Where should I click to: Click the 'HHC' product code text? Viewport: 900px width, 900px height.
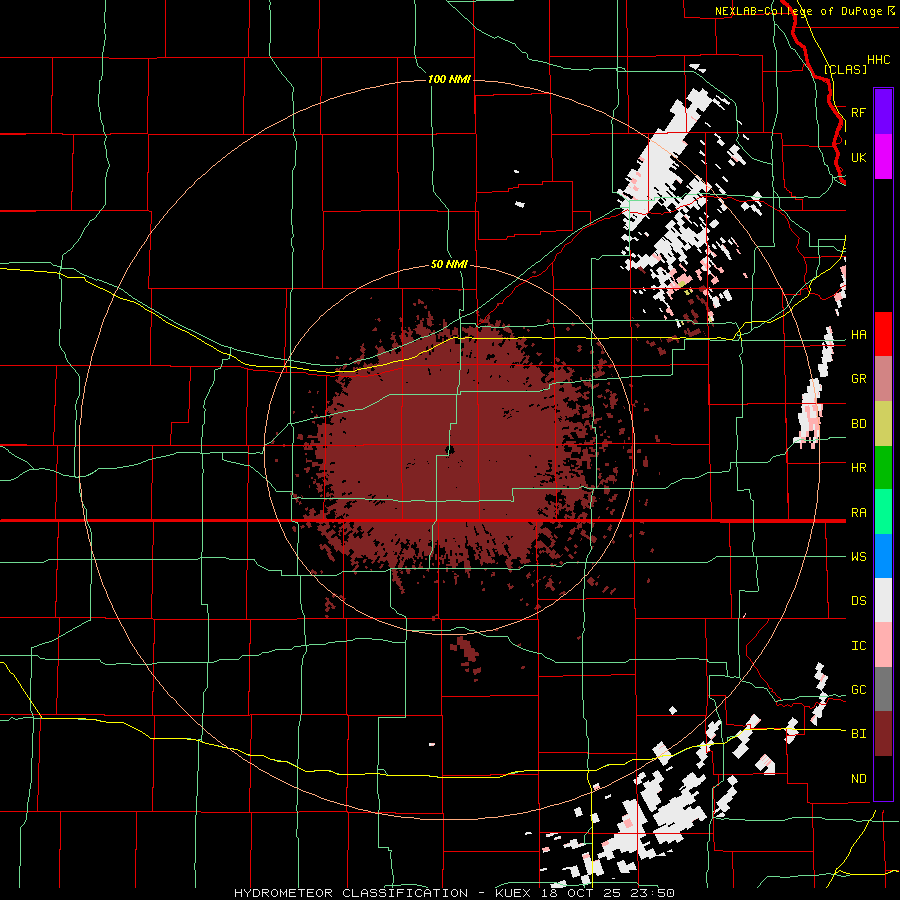(x=878, y=60)
